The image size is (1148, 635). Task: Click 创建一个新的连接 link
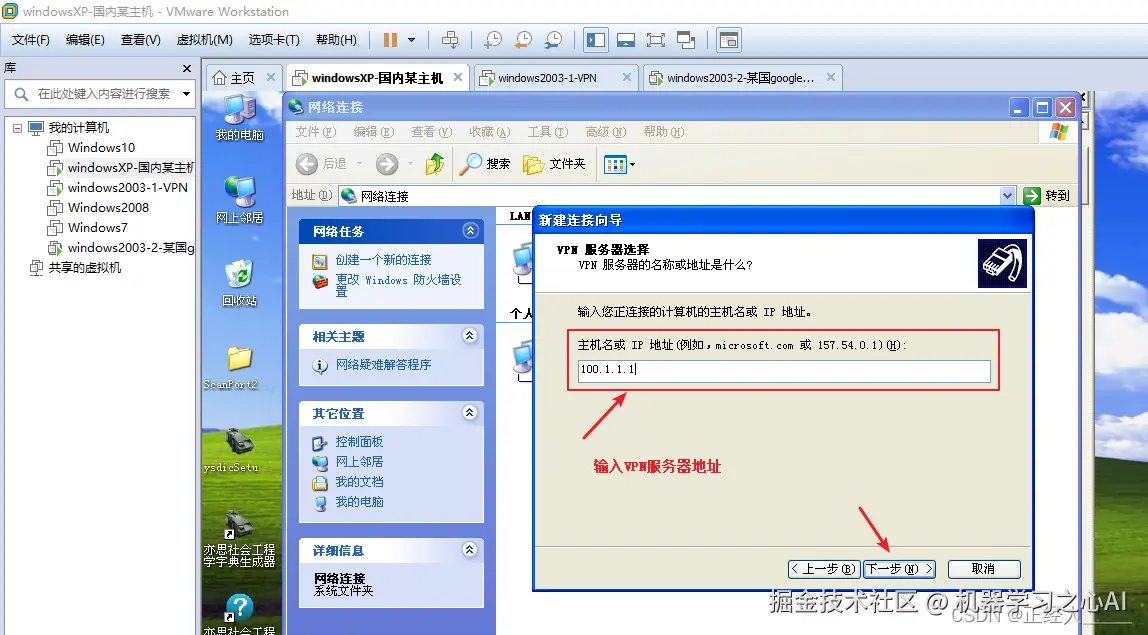point(383,260)
